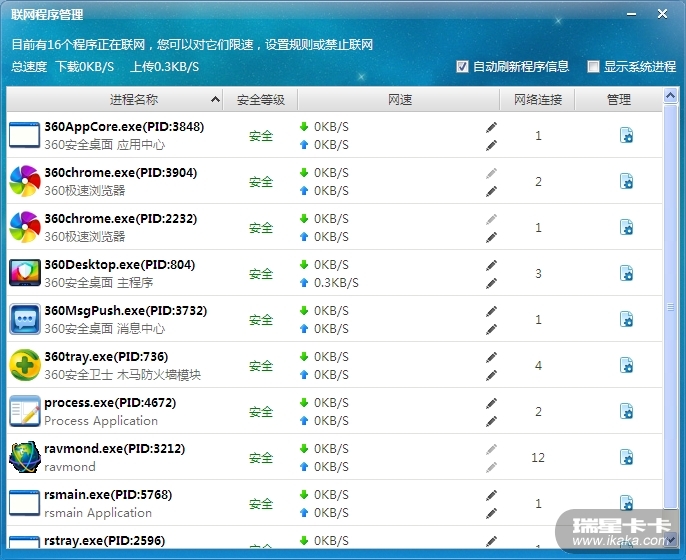Select process.exe(PID:4672) process name
The image size is (686, 560).
click(x=110, y=402)
